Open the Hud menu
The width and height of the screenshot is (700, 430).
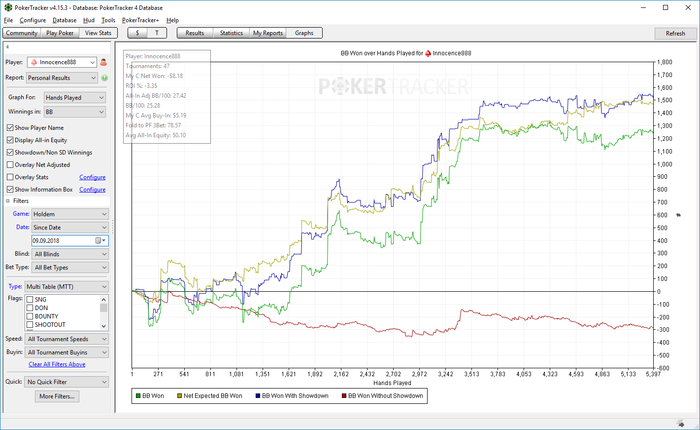(x=89, y=20)
